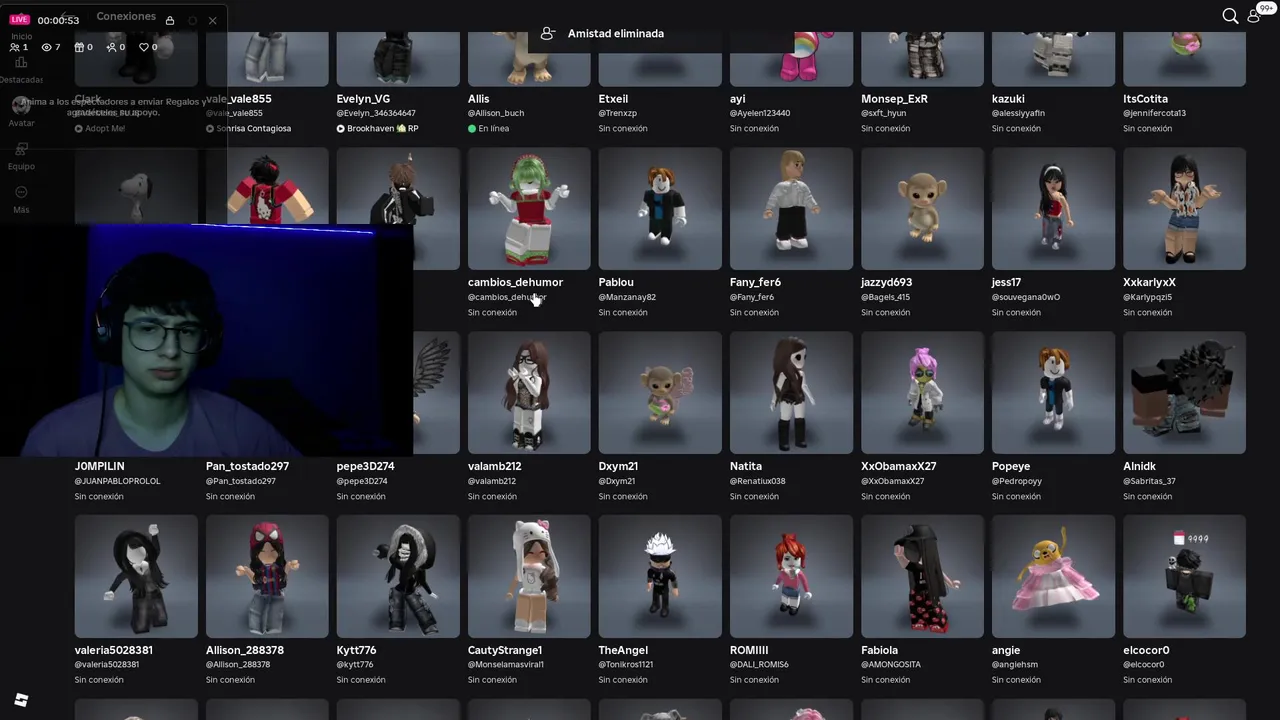1280x720 pixels.
Task: Click the Amistad eliminada person icon
Action: pos(547,33)
